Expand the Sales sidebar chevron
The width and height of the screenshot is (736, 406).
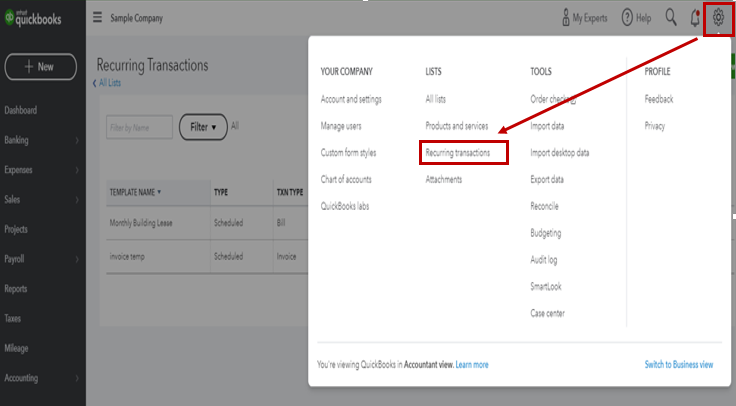pos(77,199)
